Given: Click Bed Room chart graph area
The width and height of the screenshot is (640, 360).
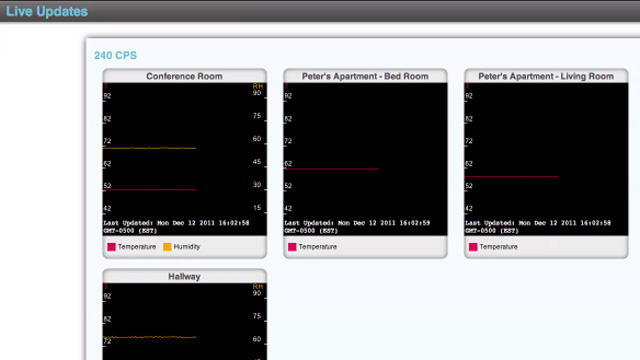Looking at the screenshot, I should click(x=365, y=159).
